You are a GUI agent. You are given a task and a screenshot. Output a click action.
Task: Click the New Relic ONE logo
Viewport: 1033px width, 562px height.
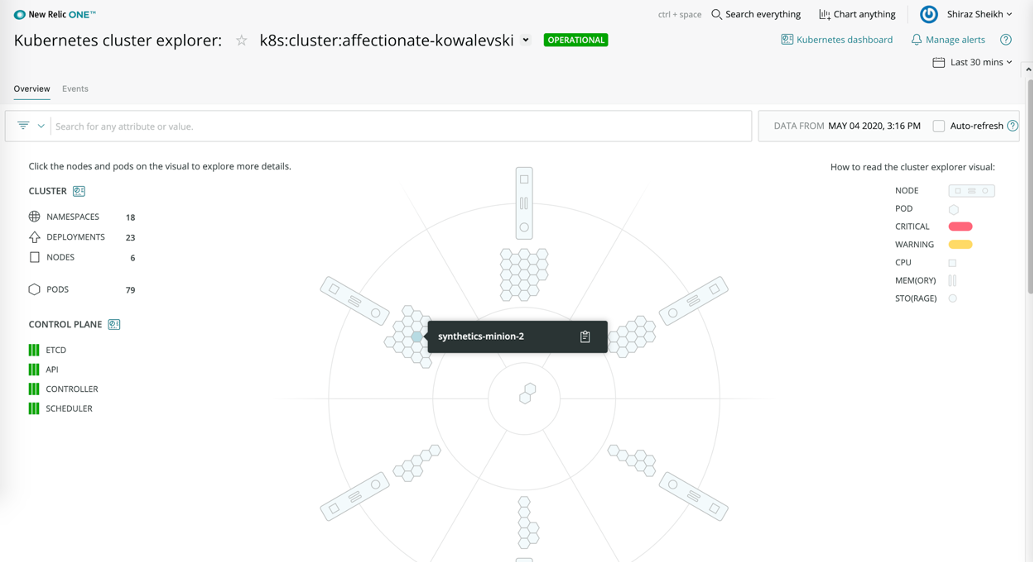pos(55,14)
